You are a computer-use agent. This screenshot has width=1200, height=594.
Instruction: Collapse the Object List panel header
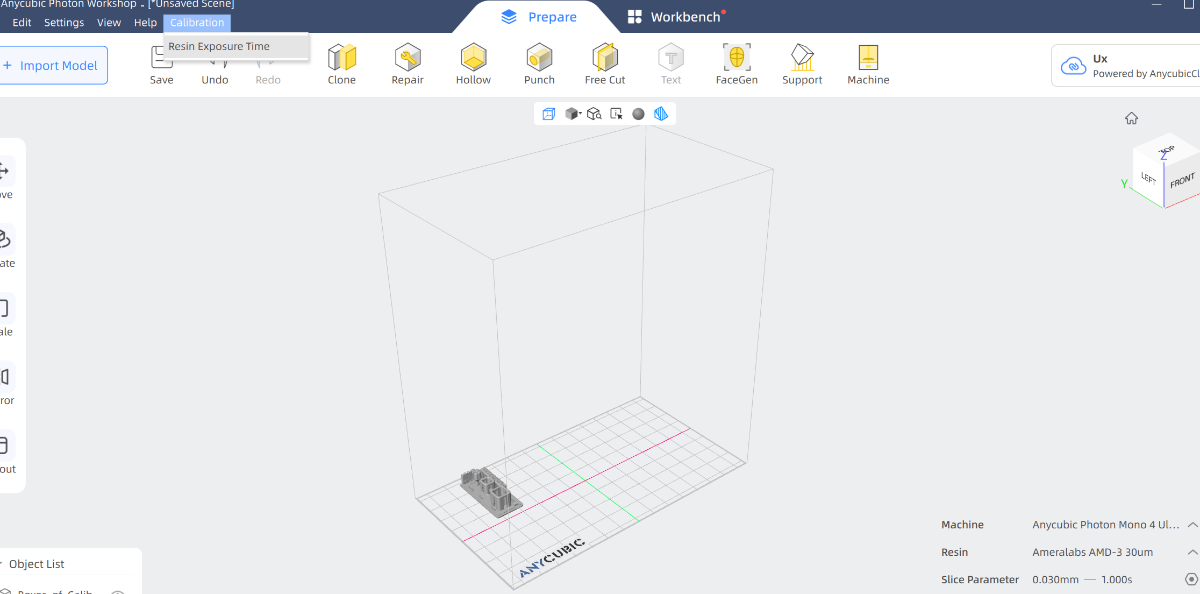(36, 564)
